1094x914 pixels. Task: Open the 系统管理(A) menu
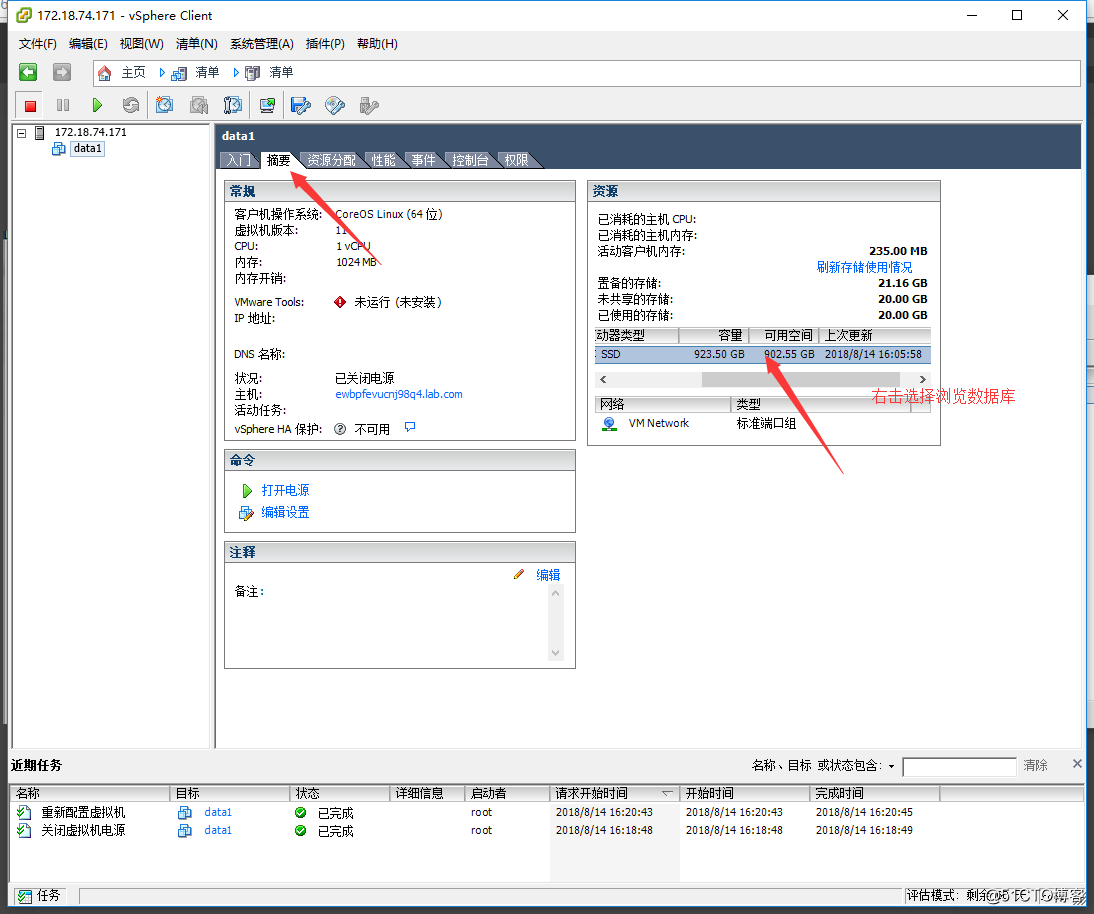click(x=262, y=44)
